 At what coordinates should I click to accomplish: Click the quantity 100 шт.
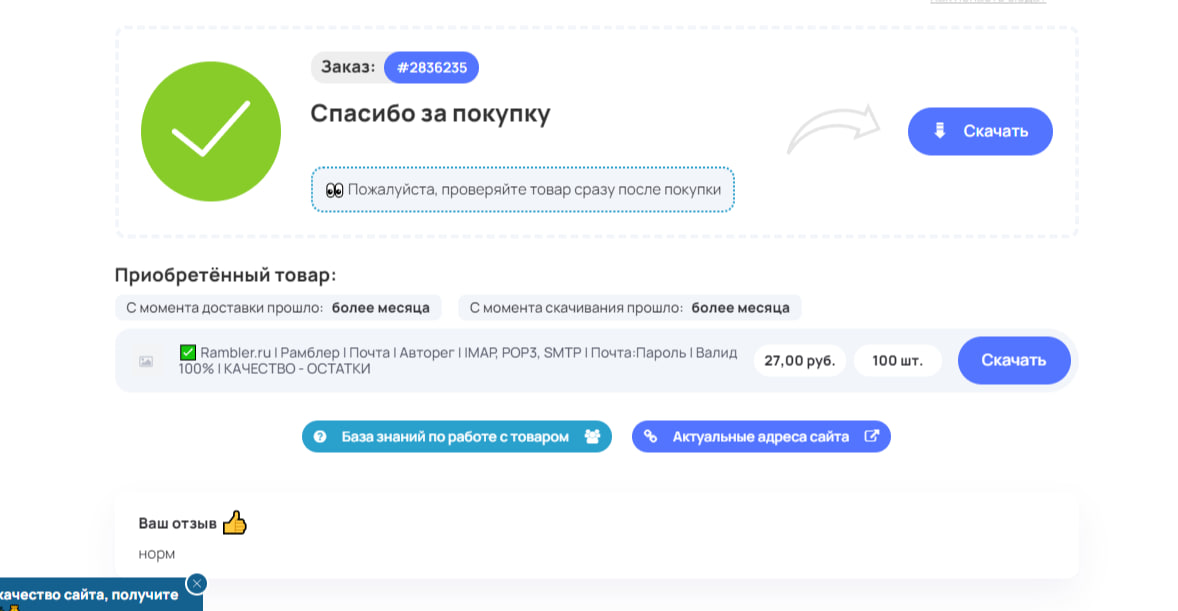tap(898, 361)
